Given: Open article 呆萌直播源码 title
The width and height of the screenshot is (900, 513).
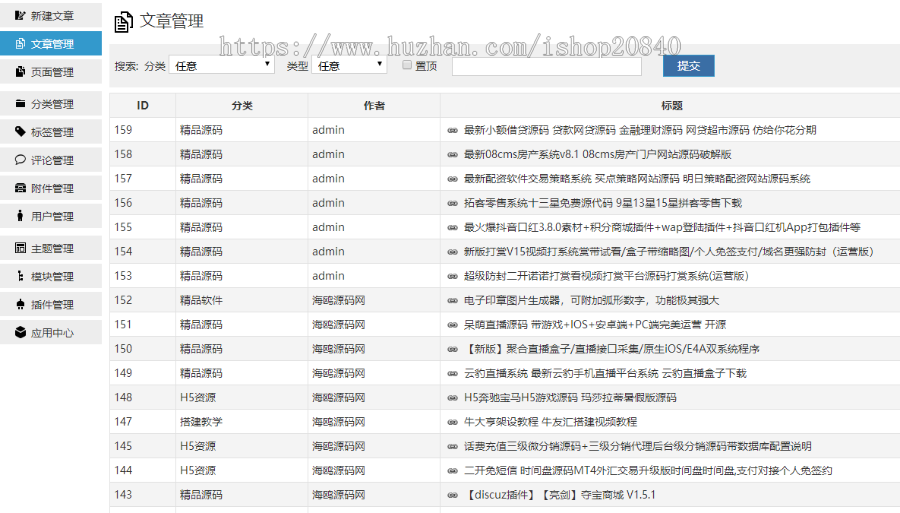Looking at the screenshot, I should click(x=595, y=325).
